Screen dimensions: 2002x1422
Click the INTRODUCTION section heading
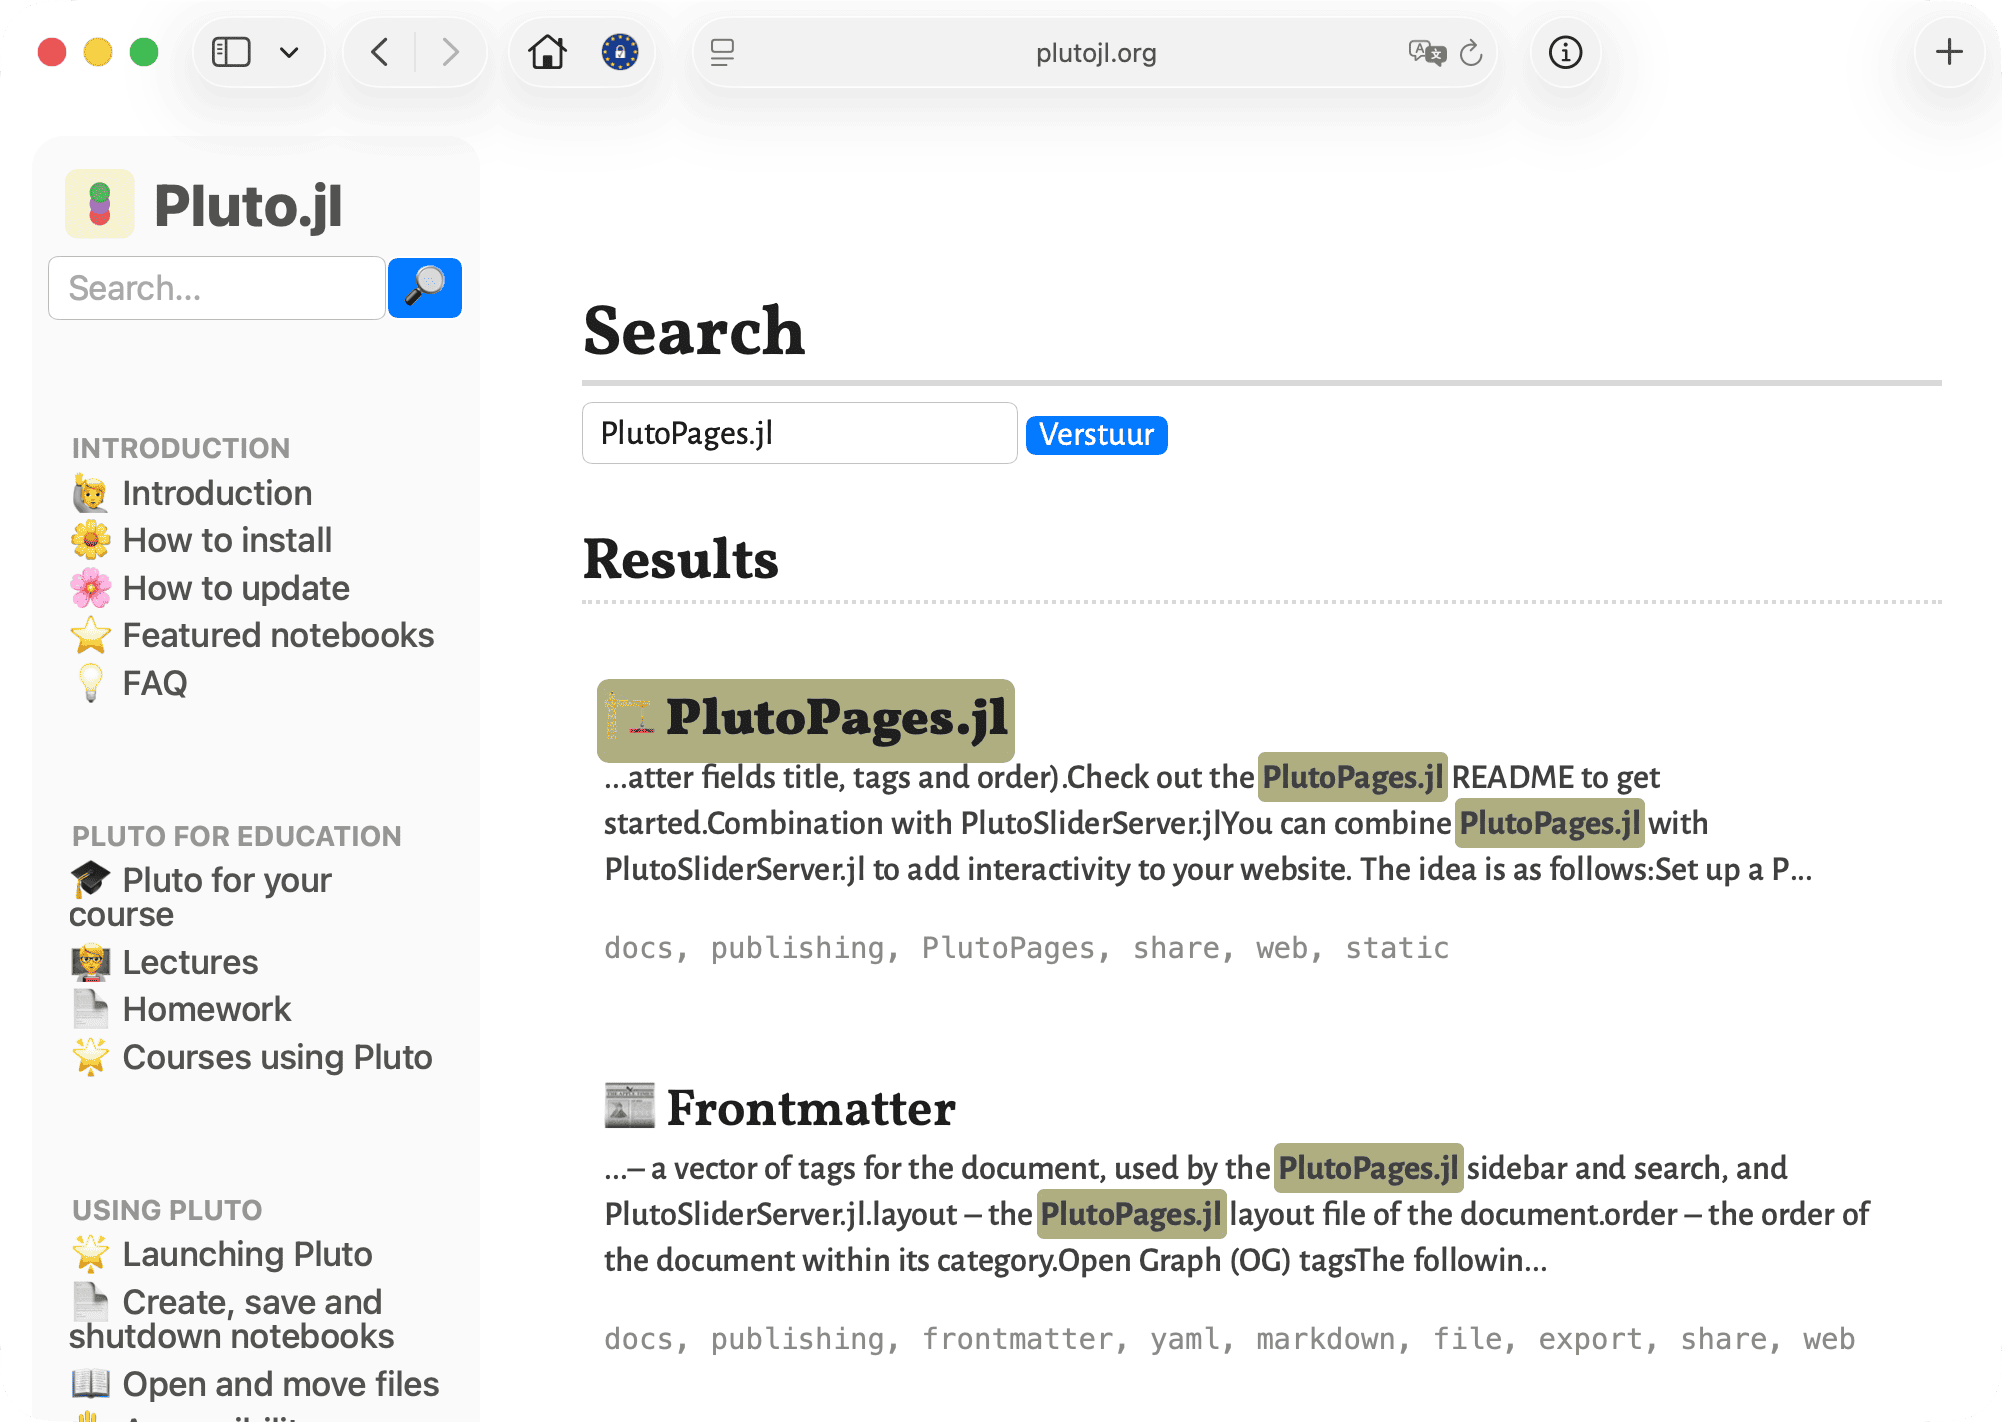pos(181,448)
